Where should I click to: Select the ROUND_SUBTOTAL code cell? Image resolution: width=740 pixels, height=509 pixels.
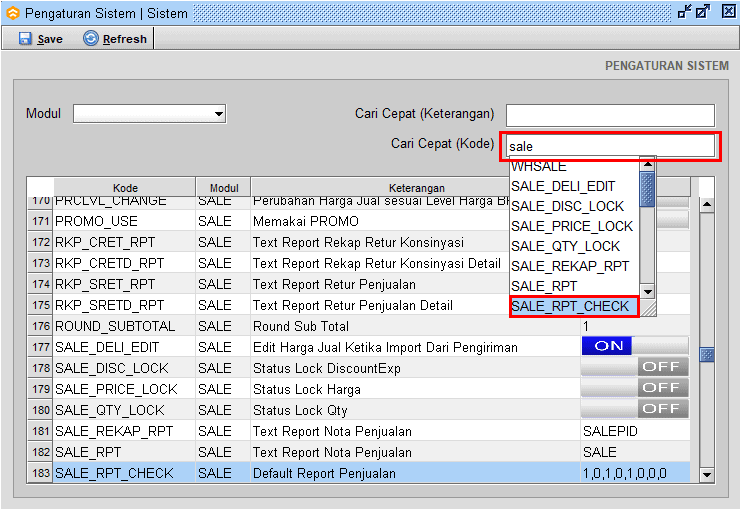125,326
